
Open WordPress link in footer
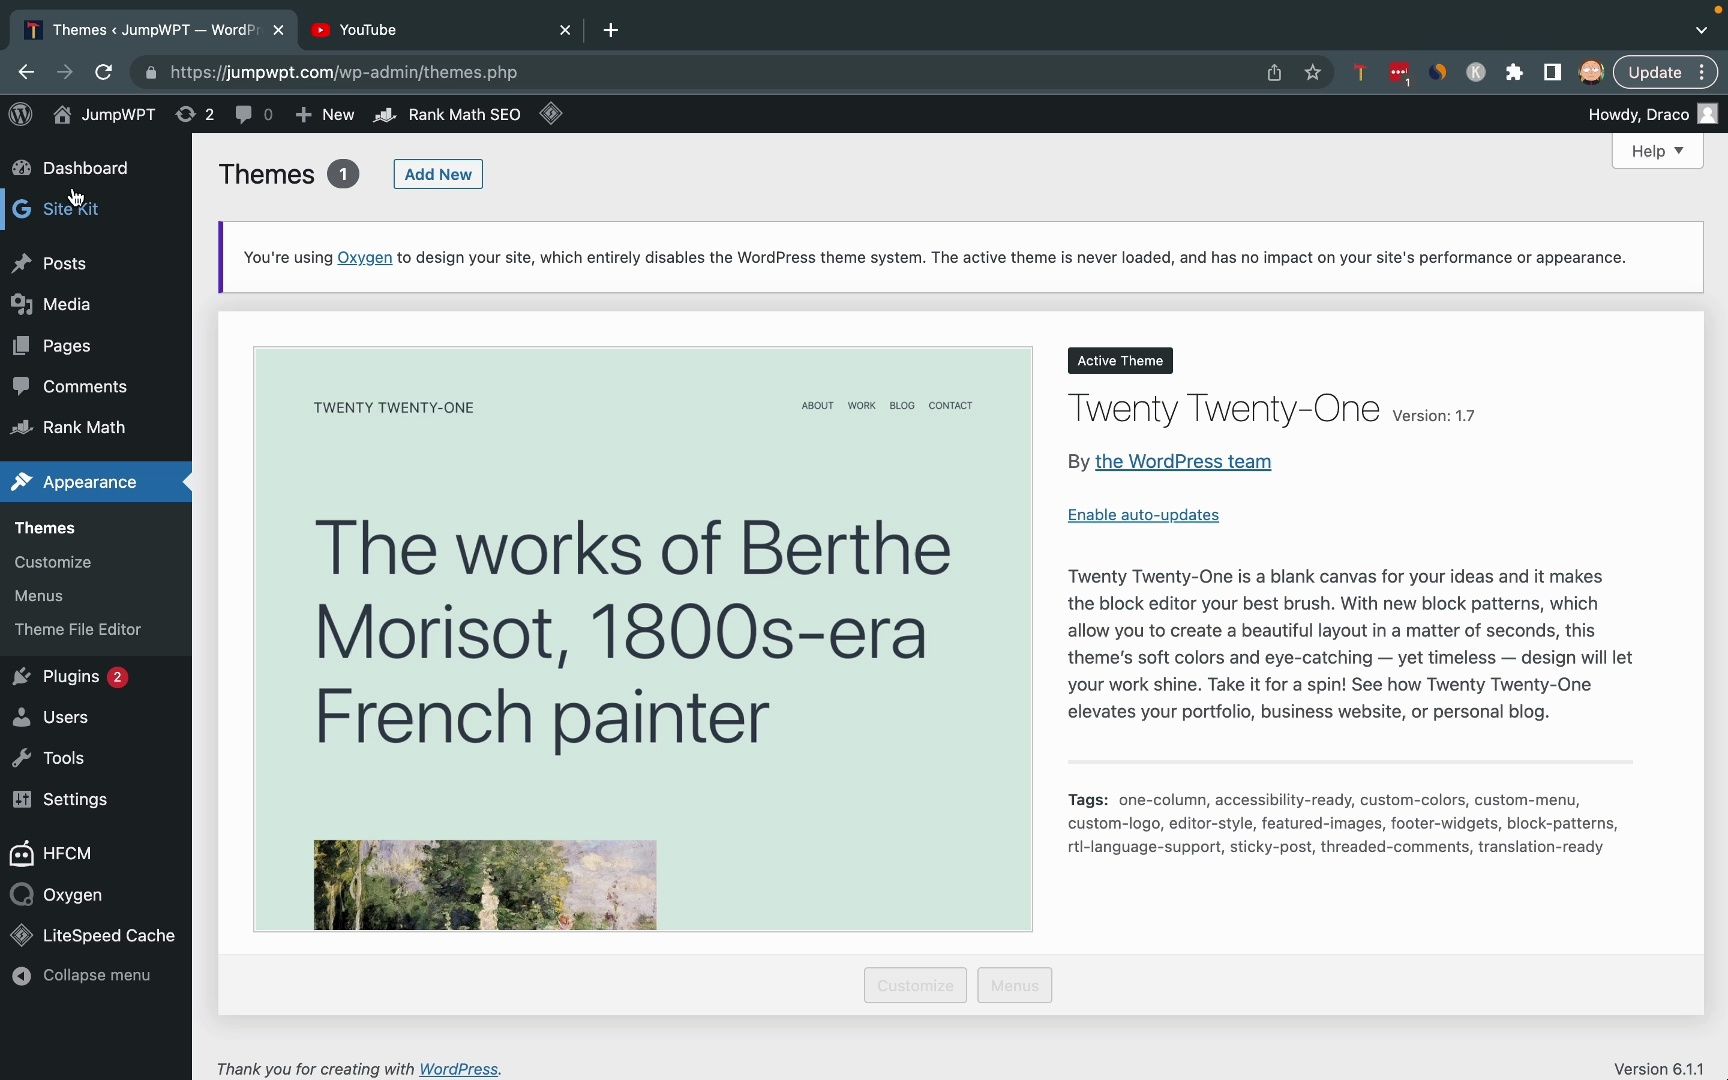(x=458, y=1069)
